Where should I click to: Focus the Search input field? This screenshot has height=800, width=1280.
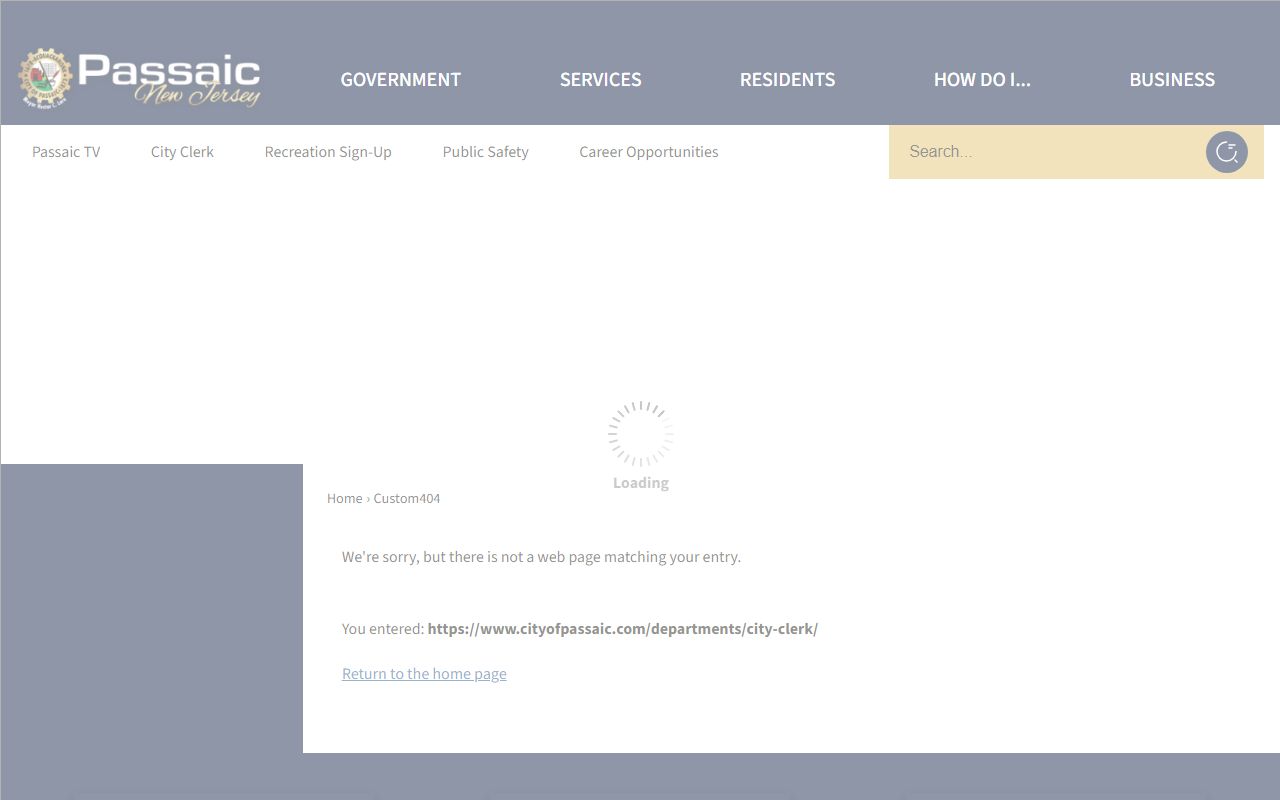[1046, 152]
